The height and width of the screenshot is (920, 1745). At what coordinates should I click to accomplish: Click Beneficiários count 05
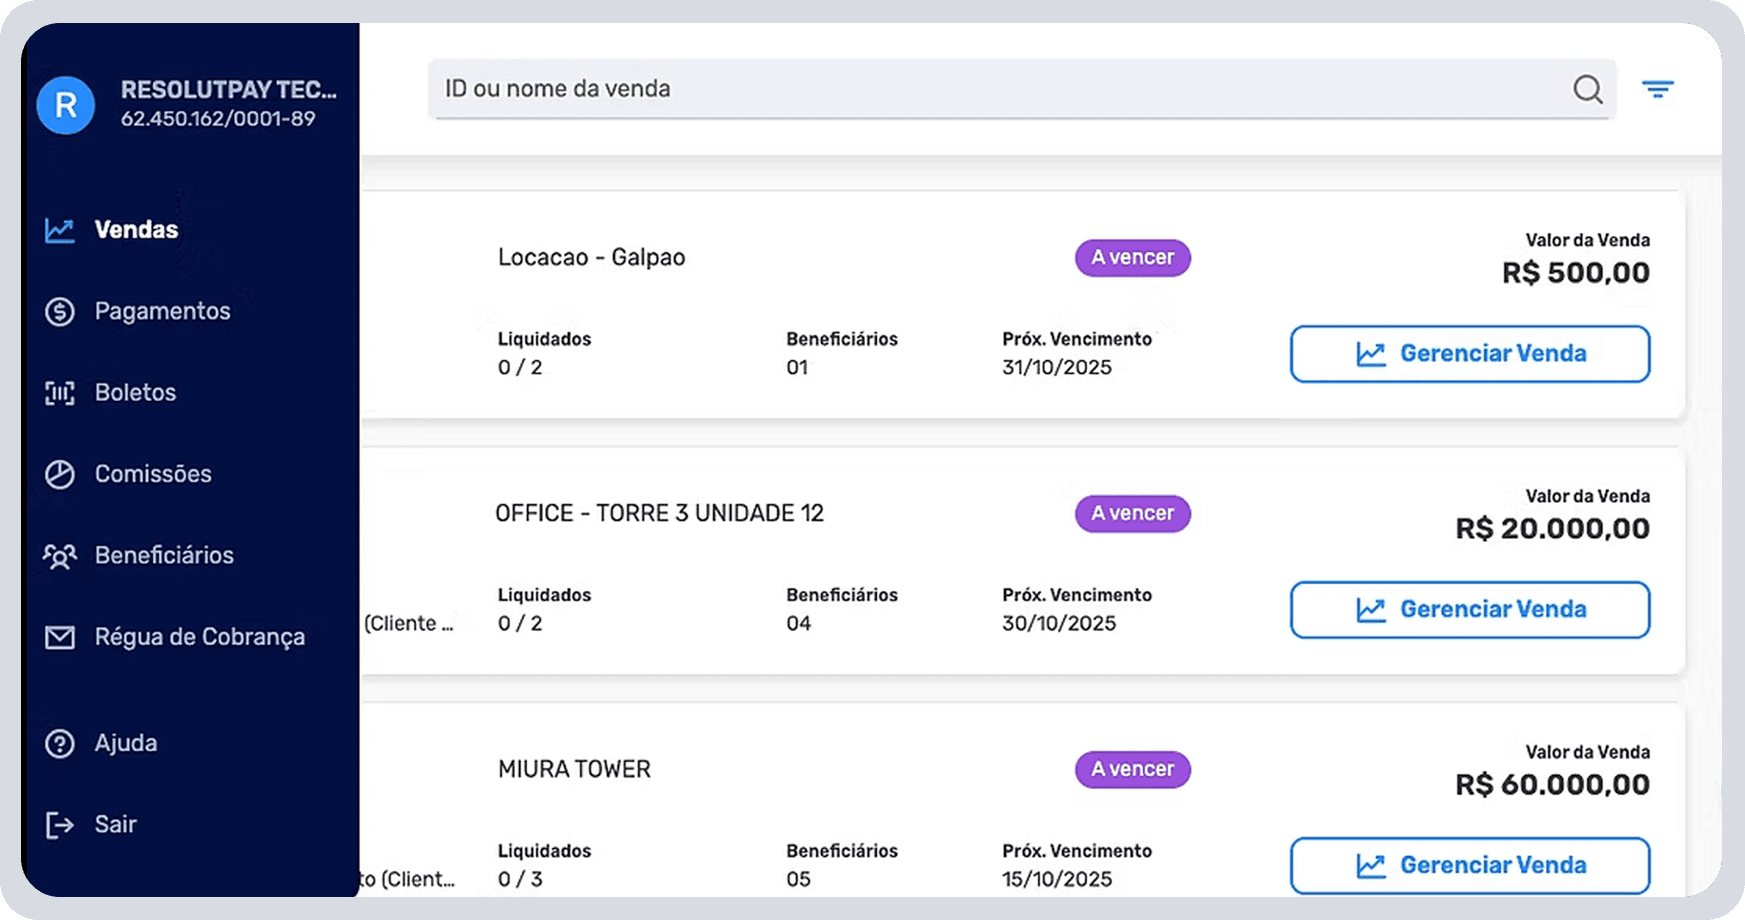pyautogui.click(x=798, y=880)
